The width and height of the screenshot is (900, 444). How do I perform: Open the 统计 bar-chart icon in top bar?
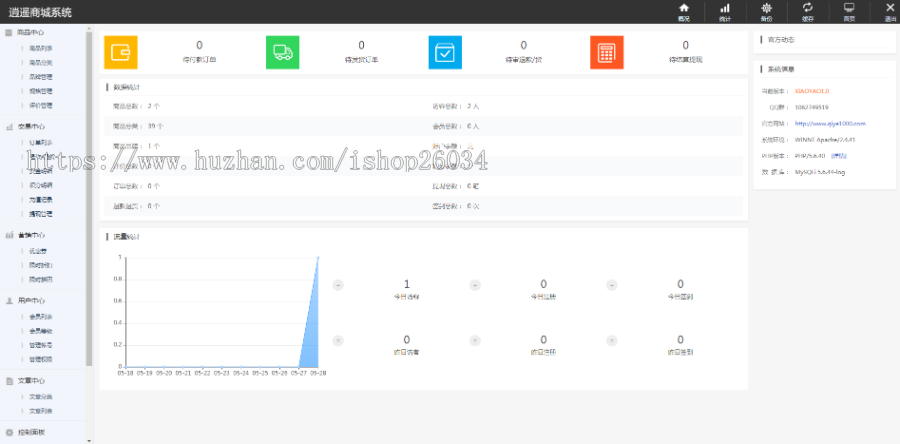point(725,8)
